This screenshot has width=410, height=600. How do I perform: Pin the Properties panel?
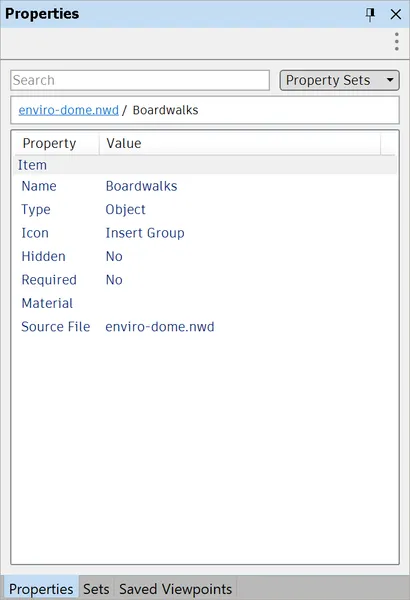click(x=370, y=14)
